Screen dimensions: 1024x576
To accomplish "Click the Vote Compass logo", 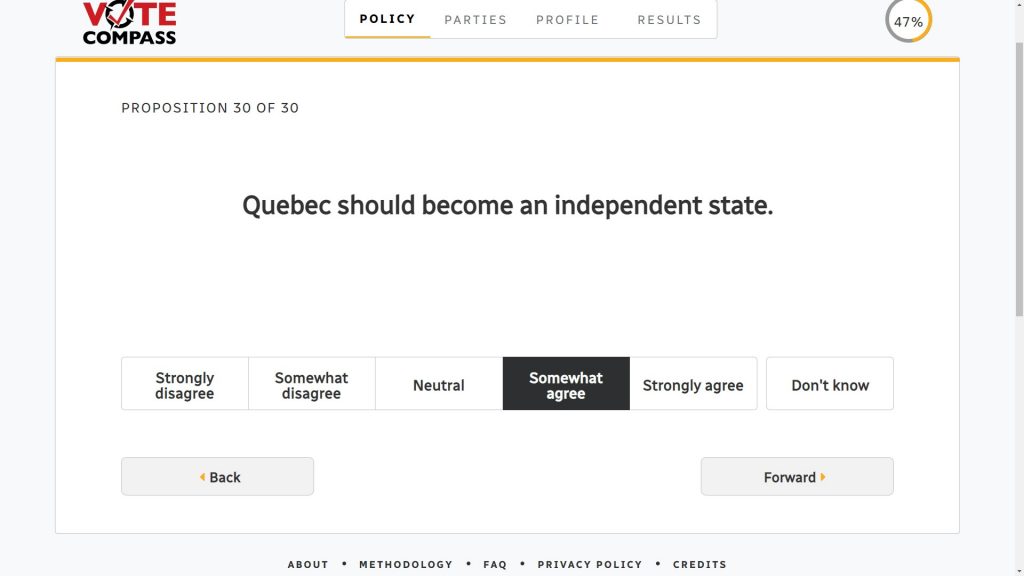I will tap(129, 22).
